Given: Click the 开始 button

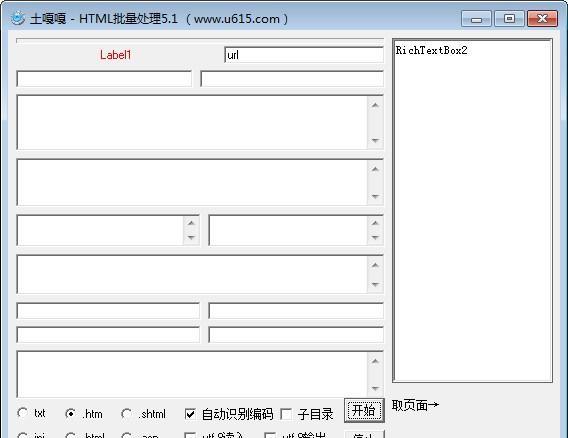Looking at the screenshot, I should pyautogui.click(x=364, y=410).
